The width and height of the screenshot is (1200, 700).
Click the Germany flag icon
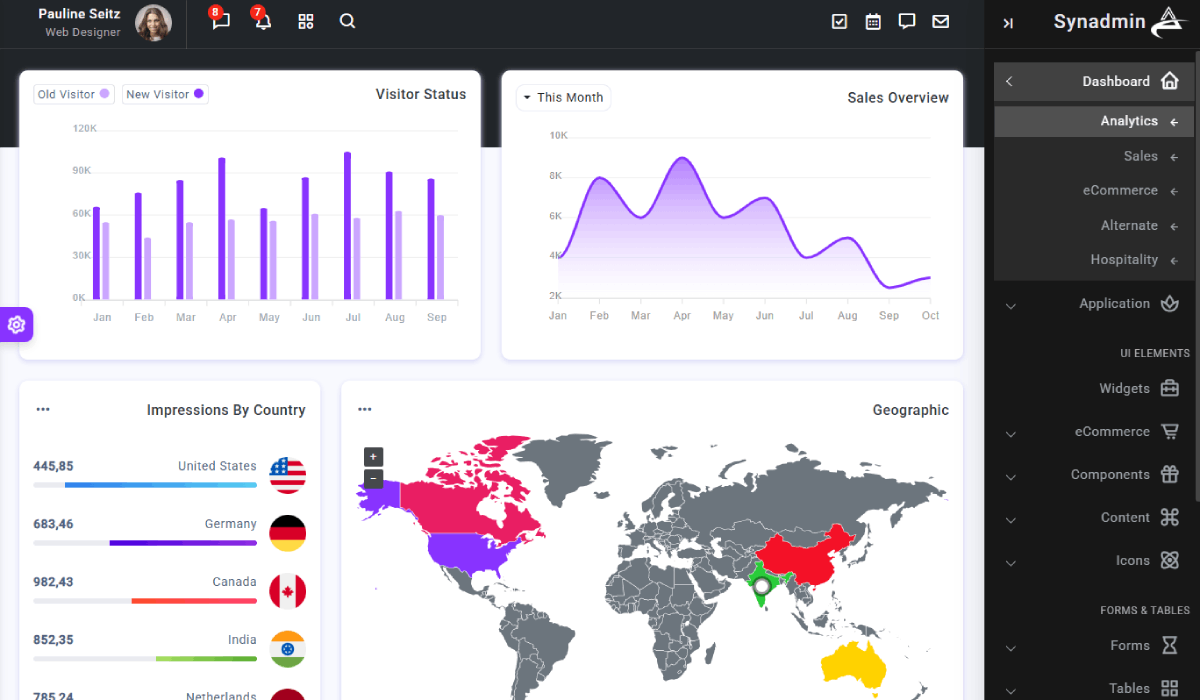click(x=288, y=533)
